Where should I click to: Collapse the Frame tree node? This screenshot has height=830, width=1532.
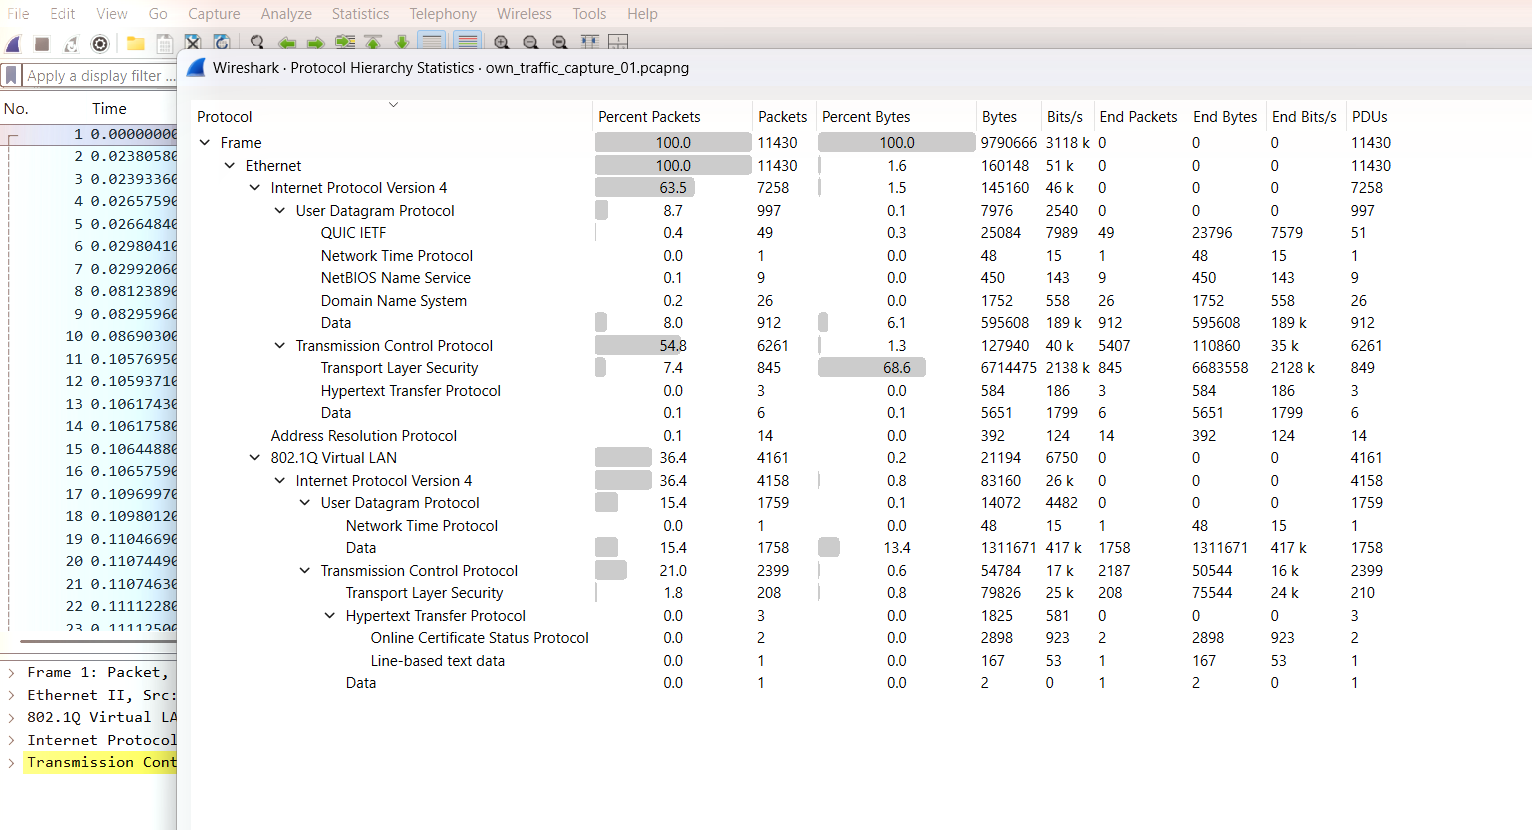point(205,143)
